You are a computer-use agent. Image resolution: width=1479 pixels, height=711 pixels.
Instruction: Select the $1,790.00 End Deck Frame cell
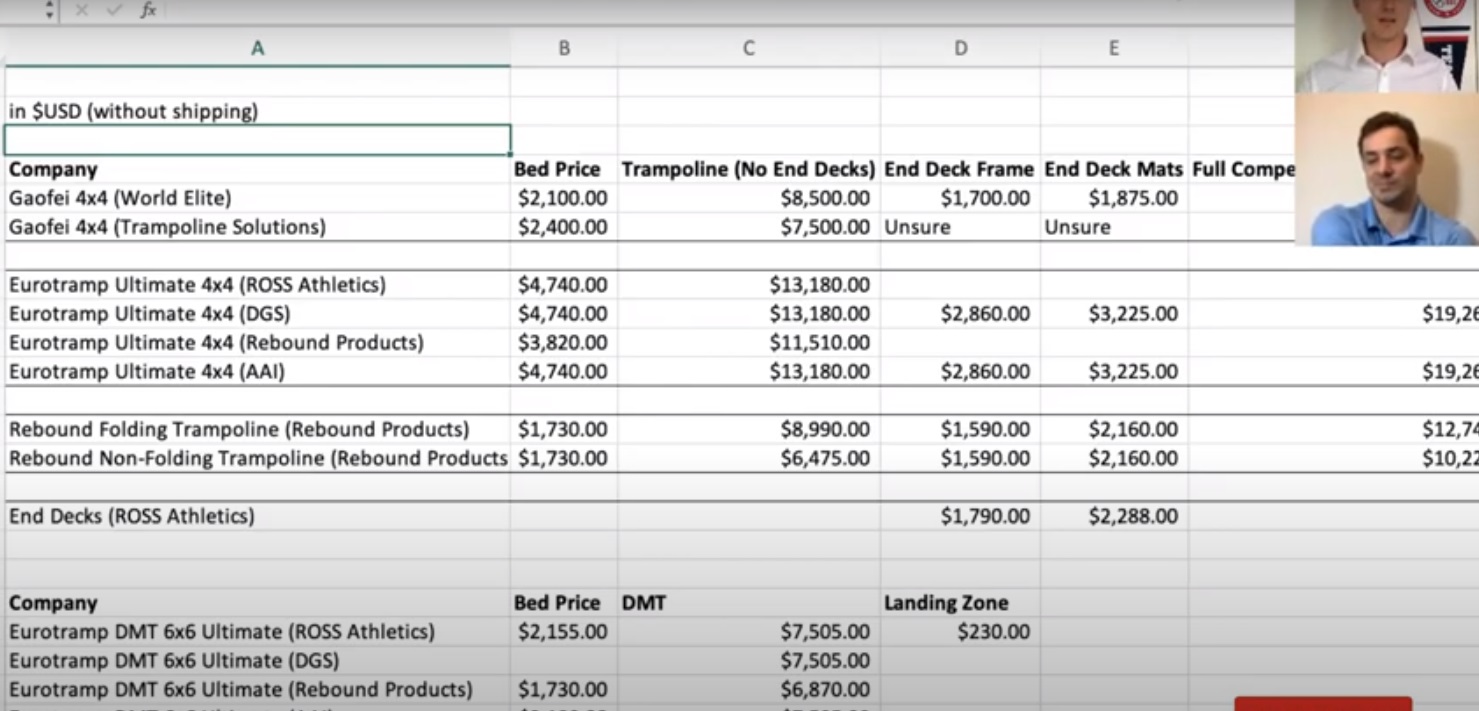pos(960,516)
